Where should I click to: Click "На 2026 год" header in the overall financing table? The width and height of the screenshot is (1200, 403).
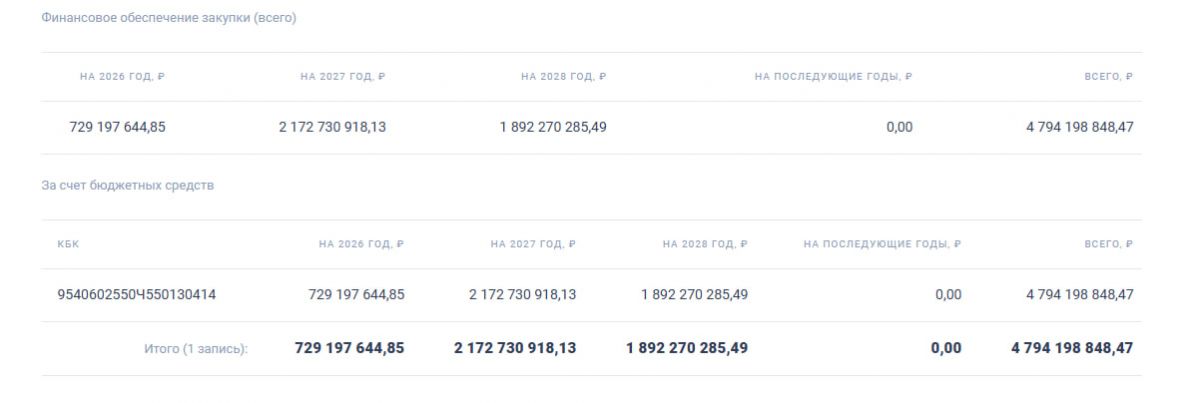click(117, 77)
